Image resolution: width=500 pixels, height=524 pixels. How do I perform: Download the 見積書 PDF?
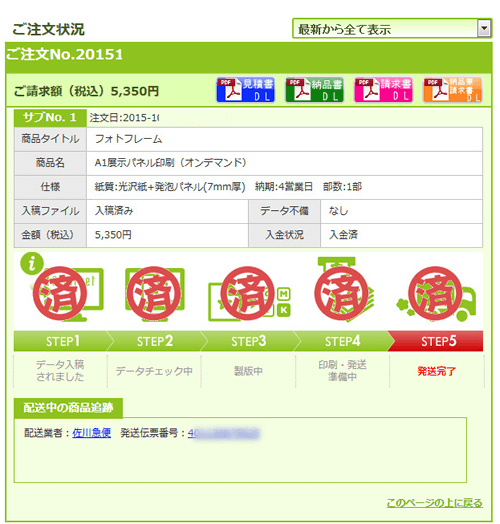click(245, 90)
